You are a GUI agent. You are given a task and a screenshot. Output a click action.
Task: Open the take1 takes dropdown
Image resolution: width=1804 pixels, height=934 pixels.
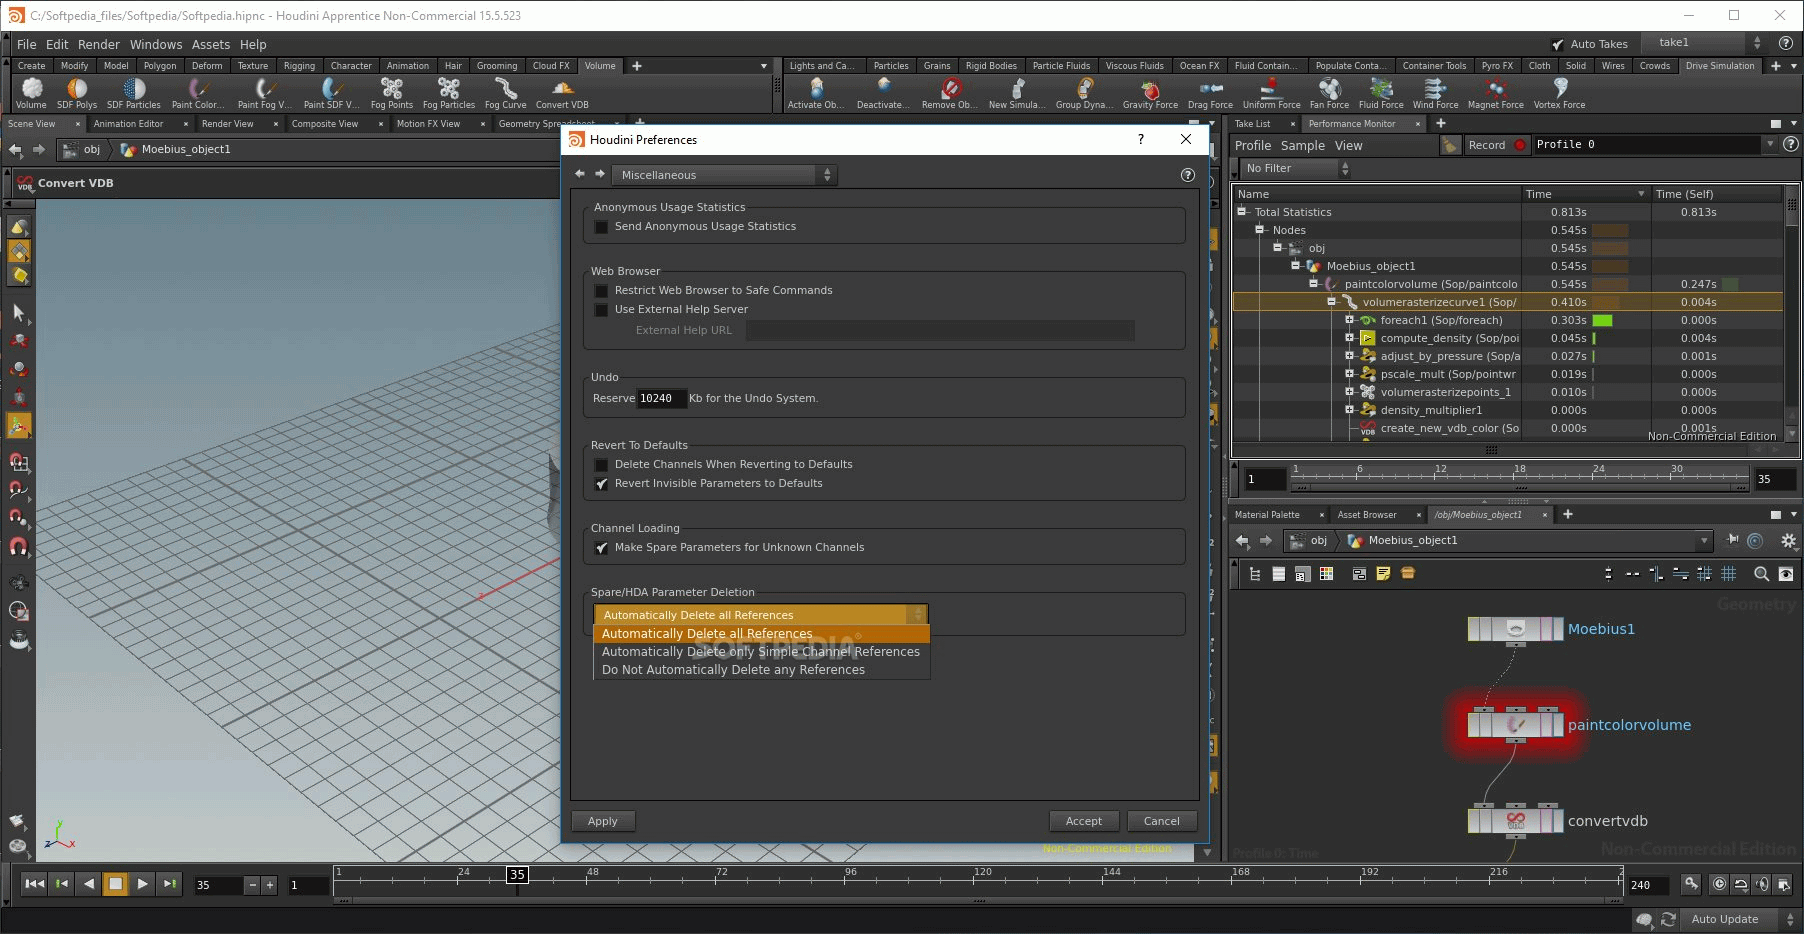click(1706, 43)
